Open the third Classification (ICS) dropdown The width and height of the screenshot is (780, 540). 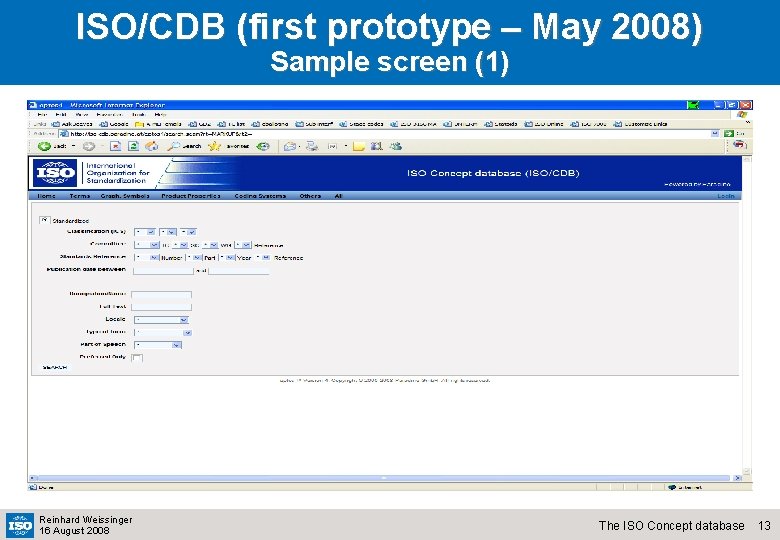click(x=188, y=232)
